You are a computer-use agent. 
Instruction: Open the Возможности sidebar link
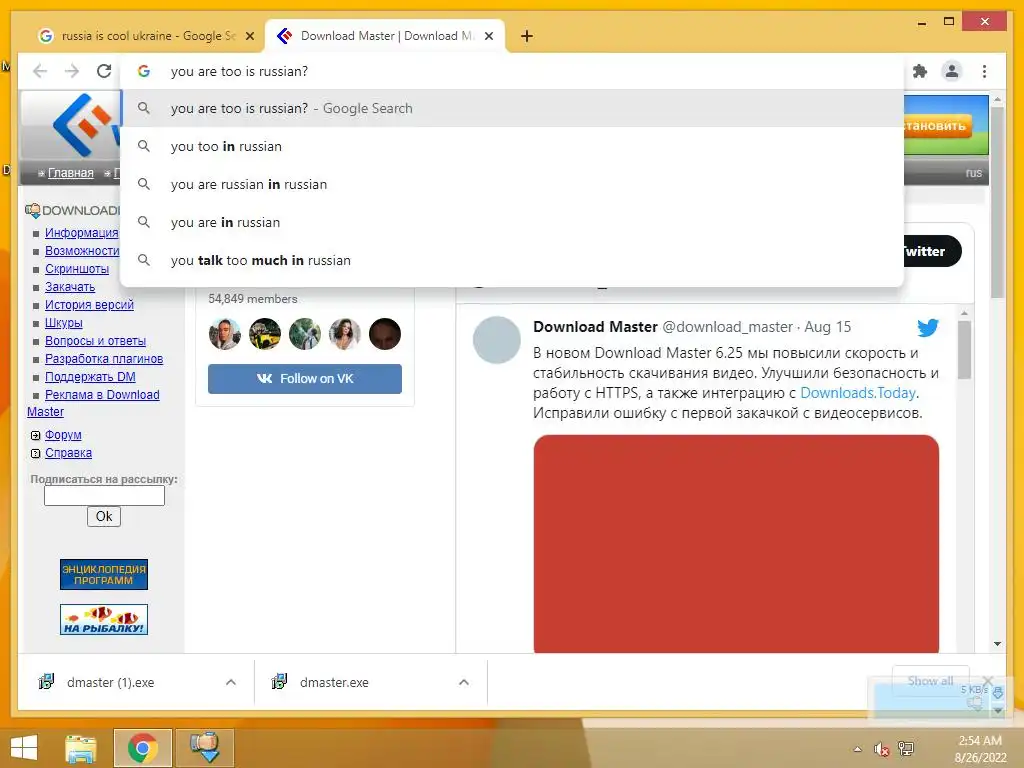(x=82, y=251)
